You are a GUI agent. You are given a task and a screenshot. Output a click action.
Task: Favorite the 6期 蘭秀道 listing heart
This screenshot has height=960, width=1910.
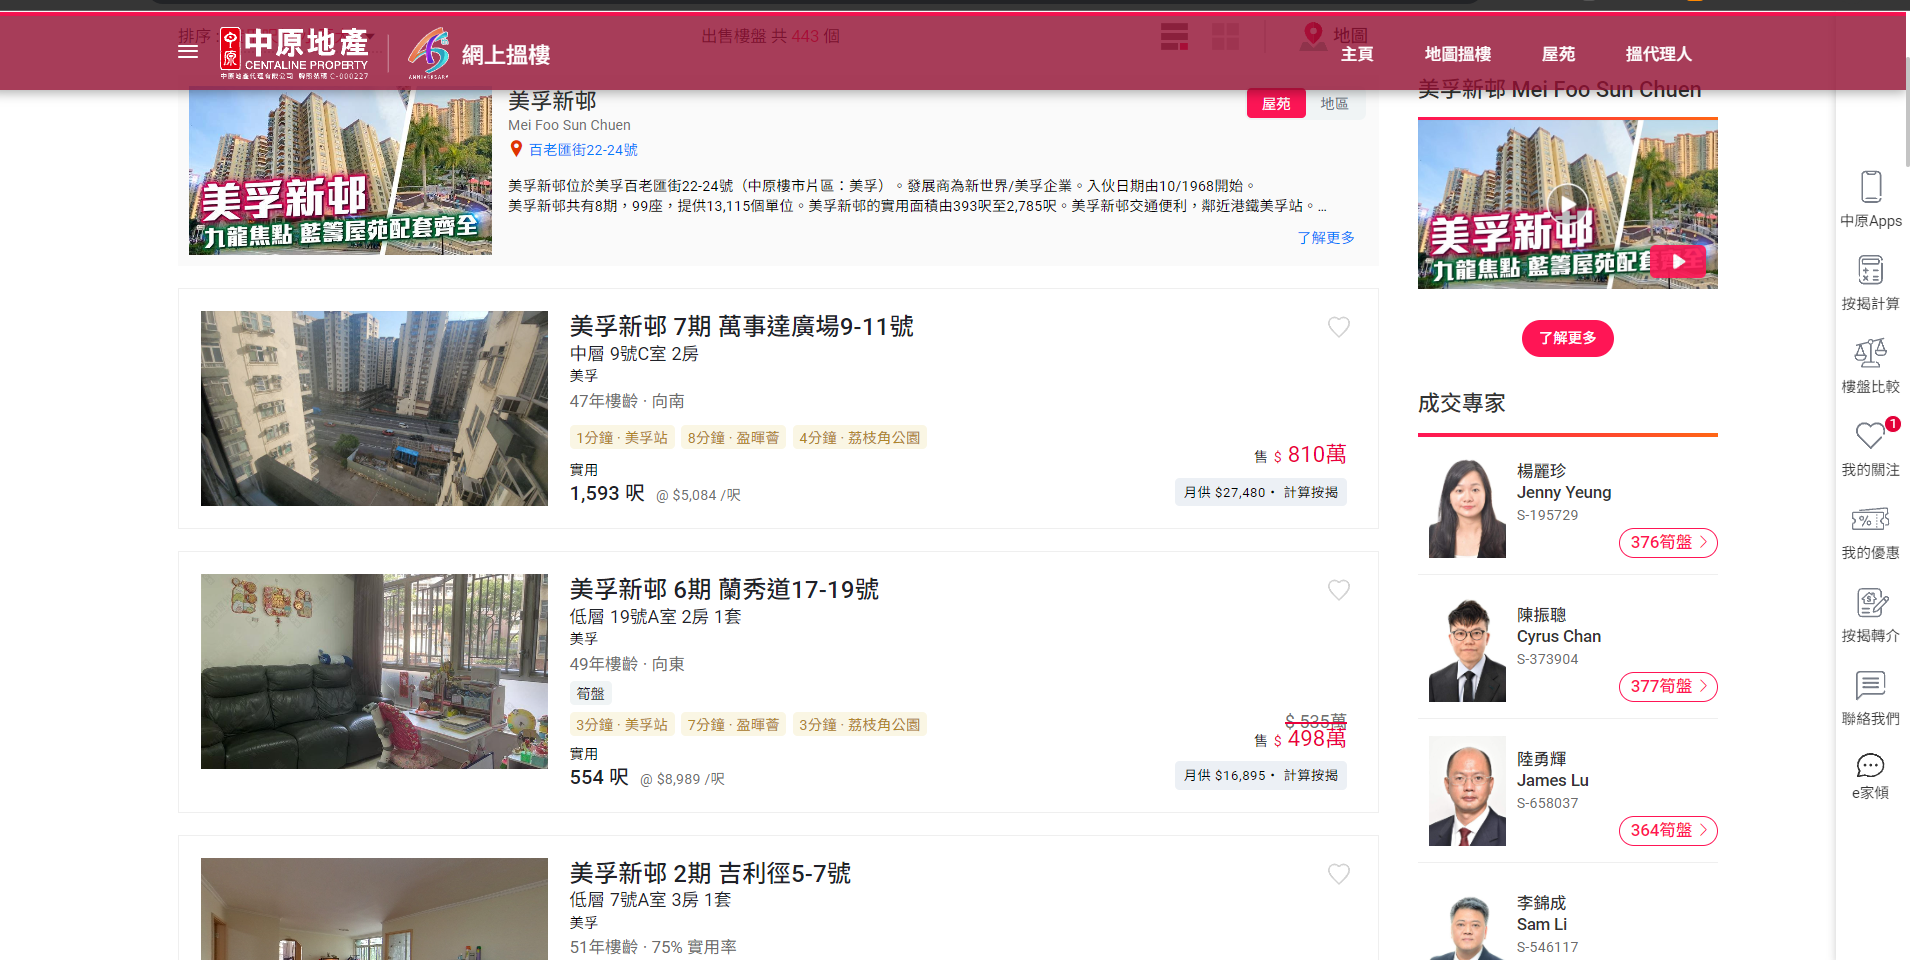tap(1339, 590)
